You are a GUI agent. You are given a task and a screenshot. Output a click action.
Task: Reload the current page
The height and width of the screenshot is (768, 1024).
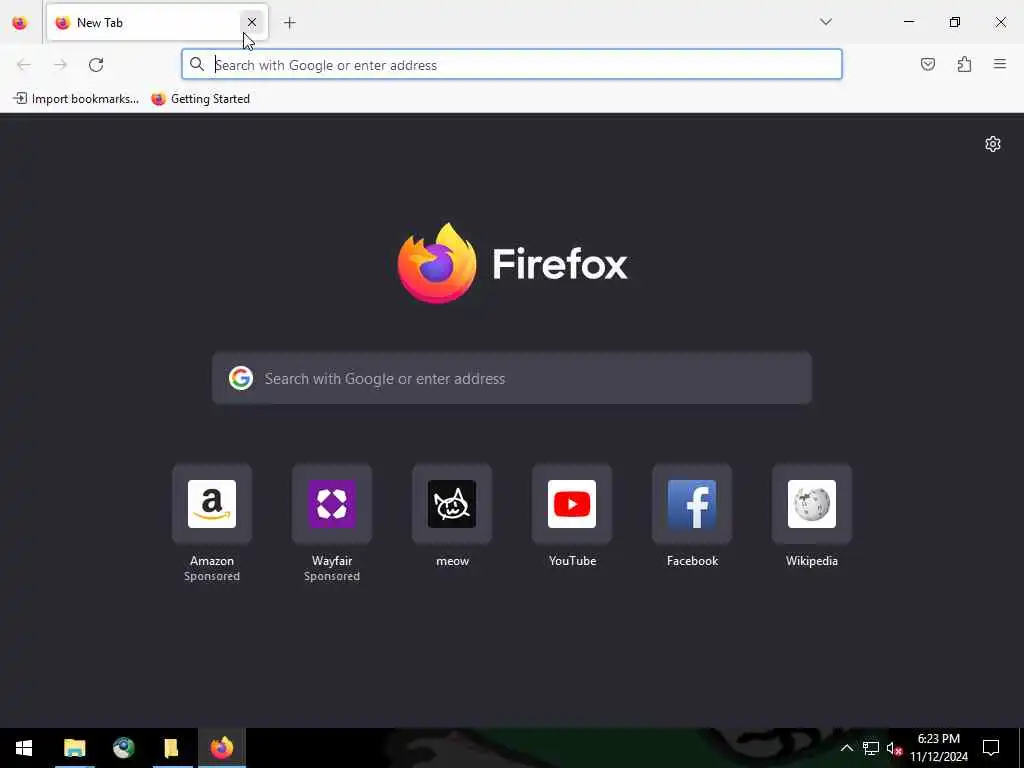[96, 65]
